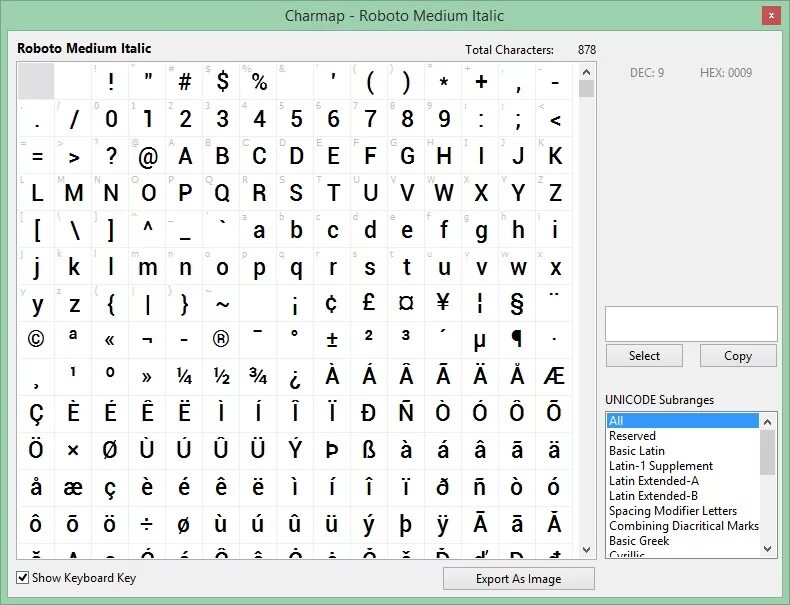Select the multiplication sign × glyph
Image resolution: width=790 pixels, height=605 pixels.
[74, 451]
